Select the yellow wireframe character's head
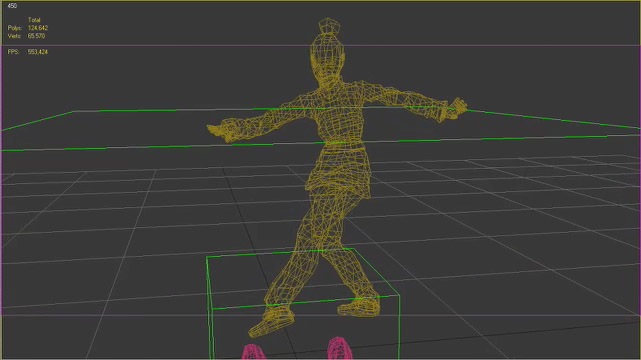Screen dimensions: 641x360 (327, 60)
